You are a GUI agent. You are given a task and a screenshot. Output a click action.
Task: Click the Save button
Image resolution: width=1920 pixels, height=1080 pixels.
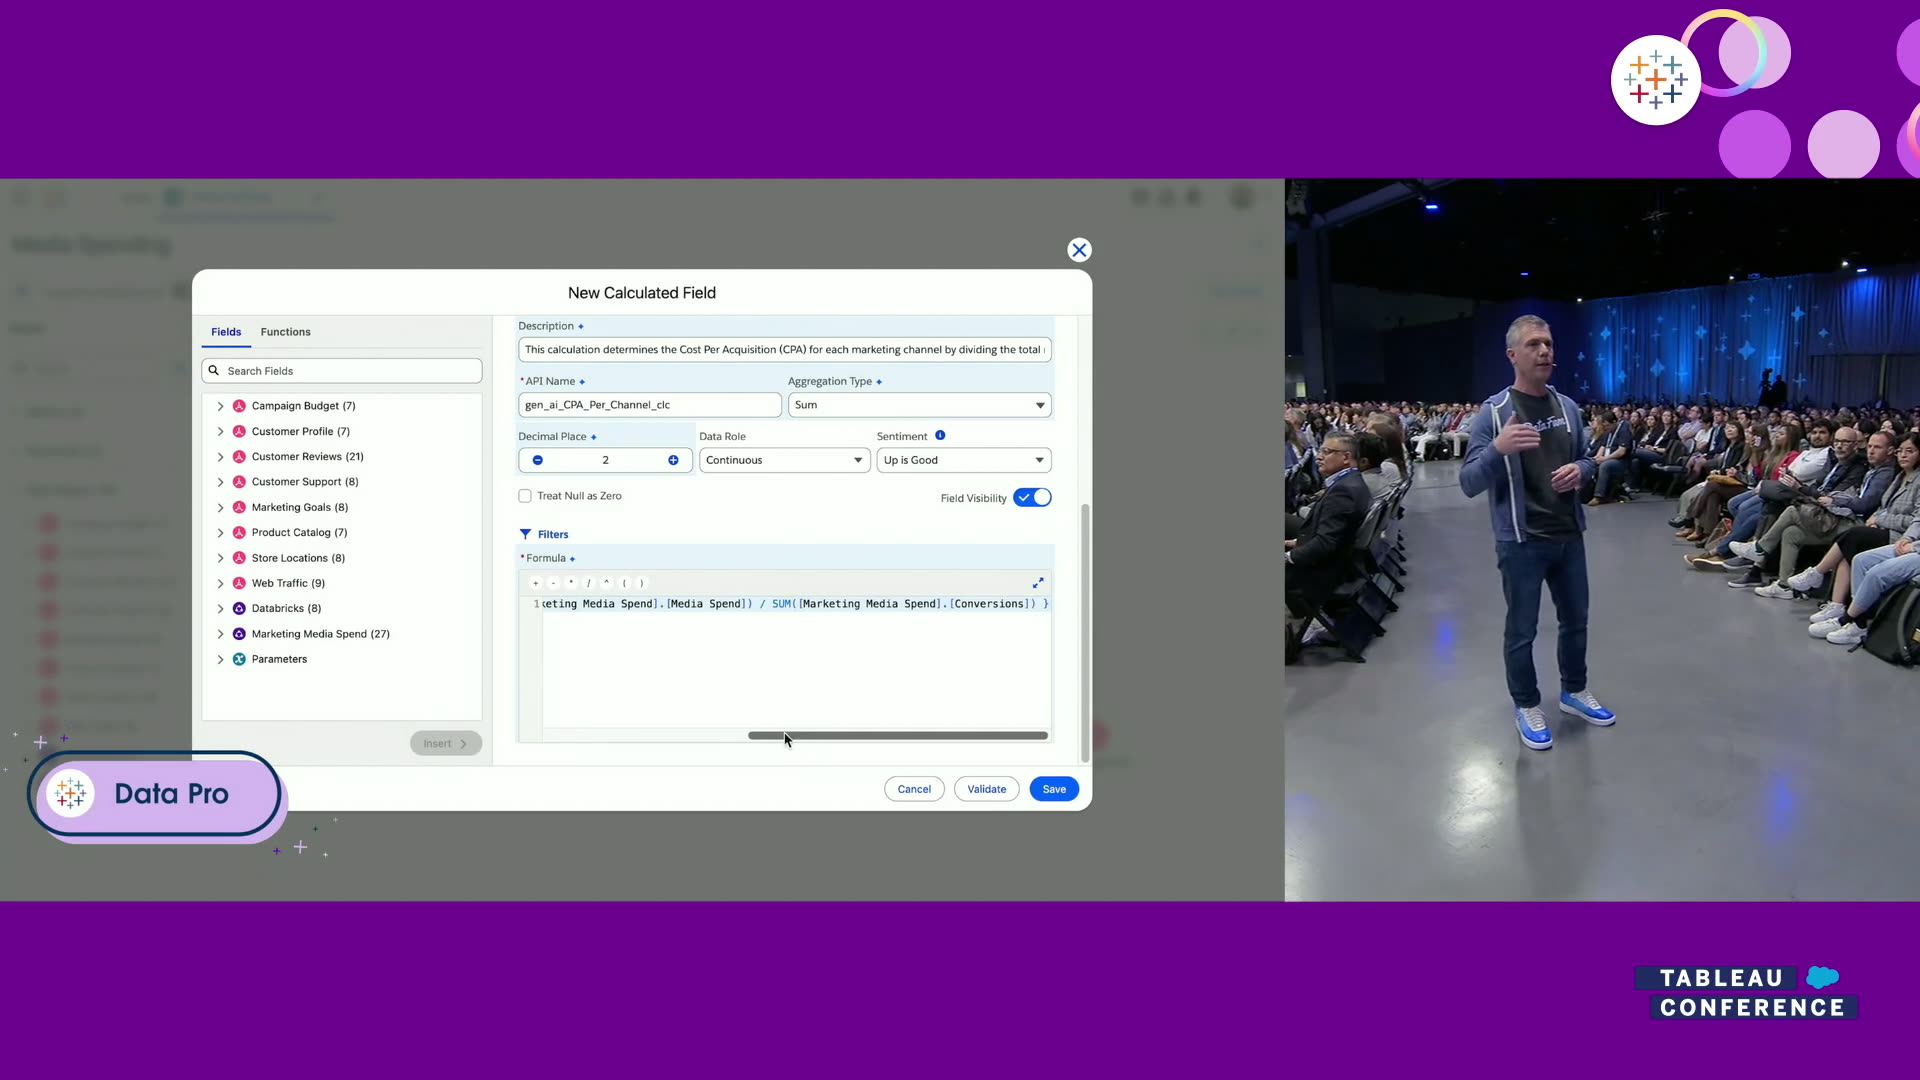pos(1054,789)
